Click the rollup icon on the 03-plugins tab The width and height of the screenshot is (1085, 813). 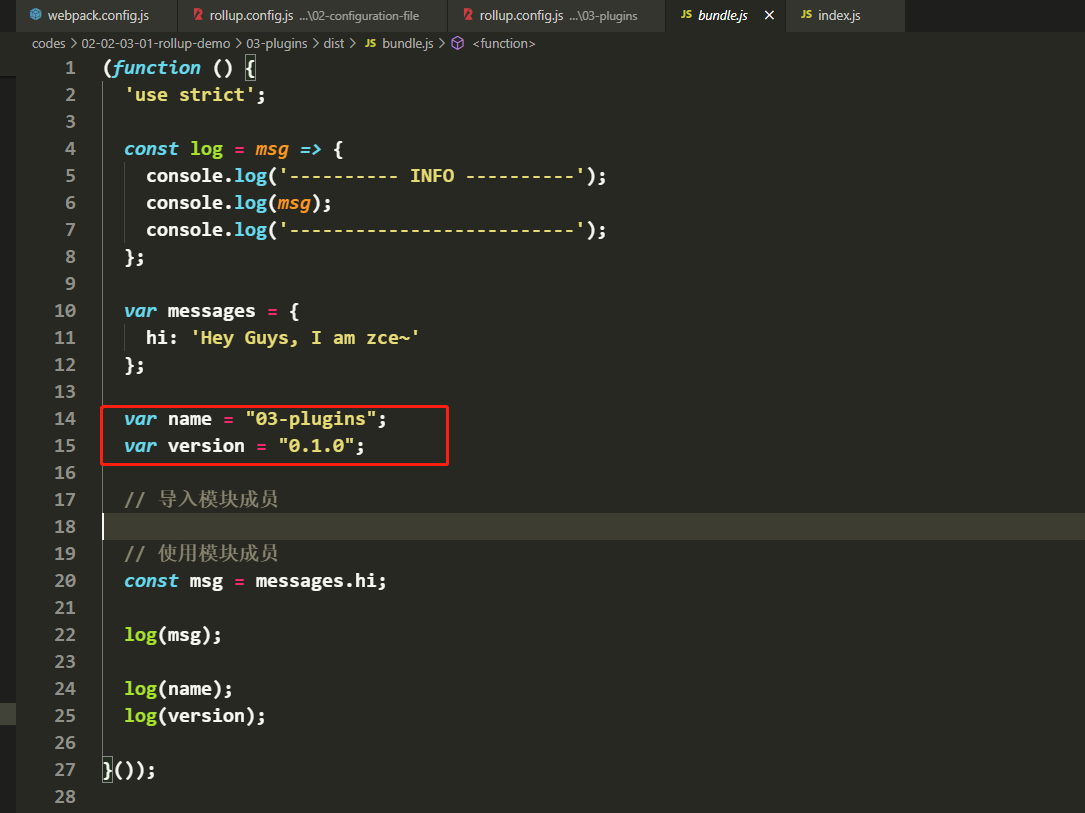(468, 15)
